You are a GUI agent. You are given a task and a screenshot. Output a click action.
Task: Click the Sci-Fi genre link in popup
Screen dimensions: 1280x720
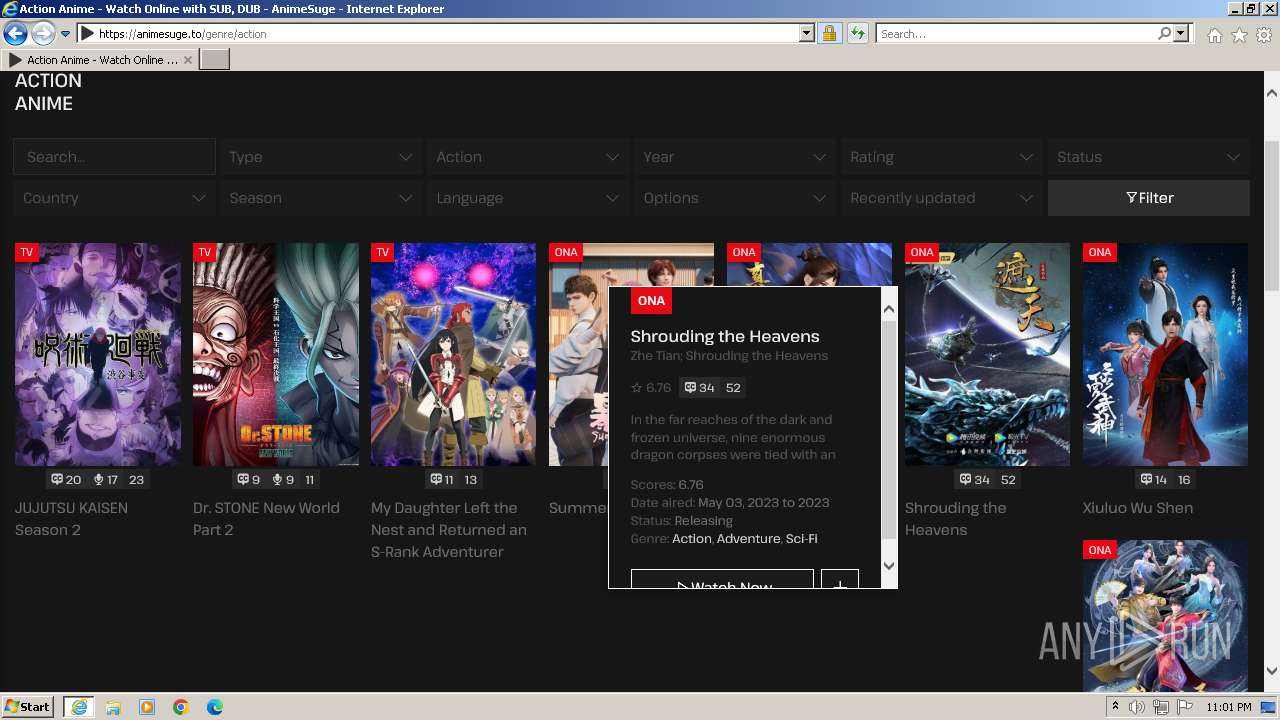(x=801, y=539)
